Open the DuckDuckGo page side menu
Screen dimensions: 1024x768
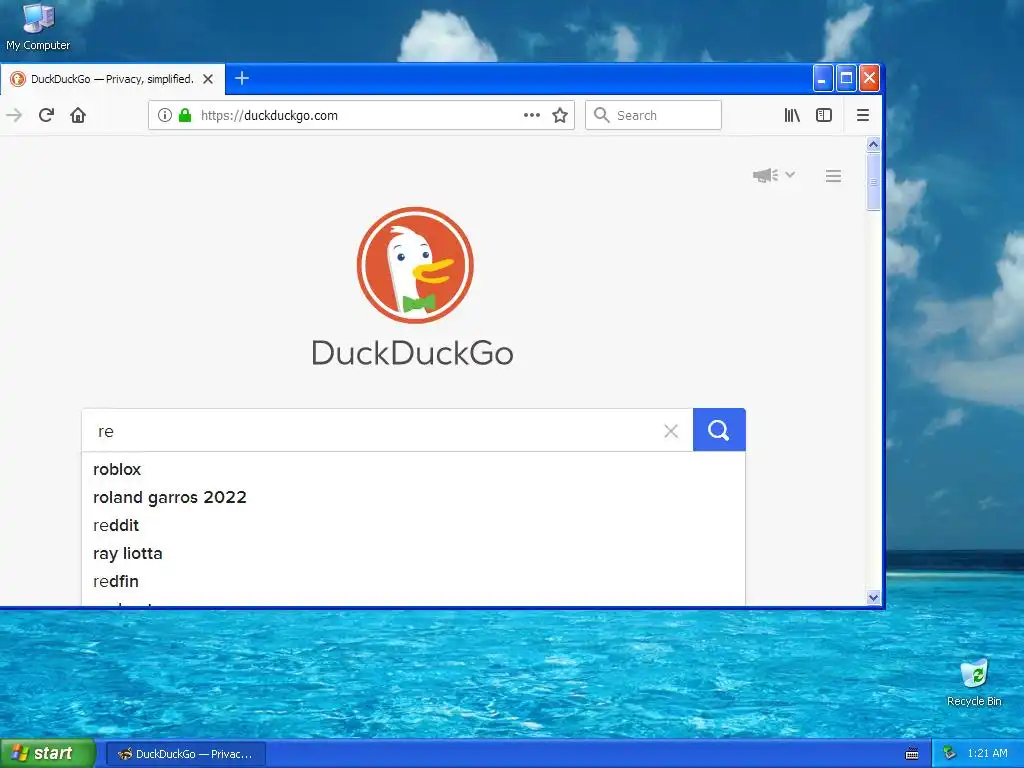(x=833, y=176)
